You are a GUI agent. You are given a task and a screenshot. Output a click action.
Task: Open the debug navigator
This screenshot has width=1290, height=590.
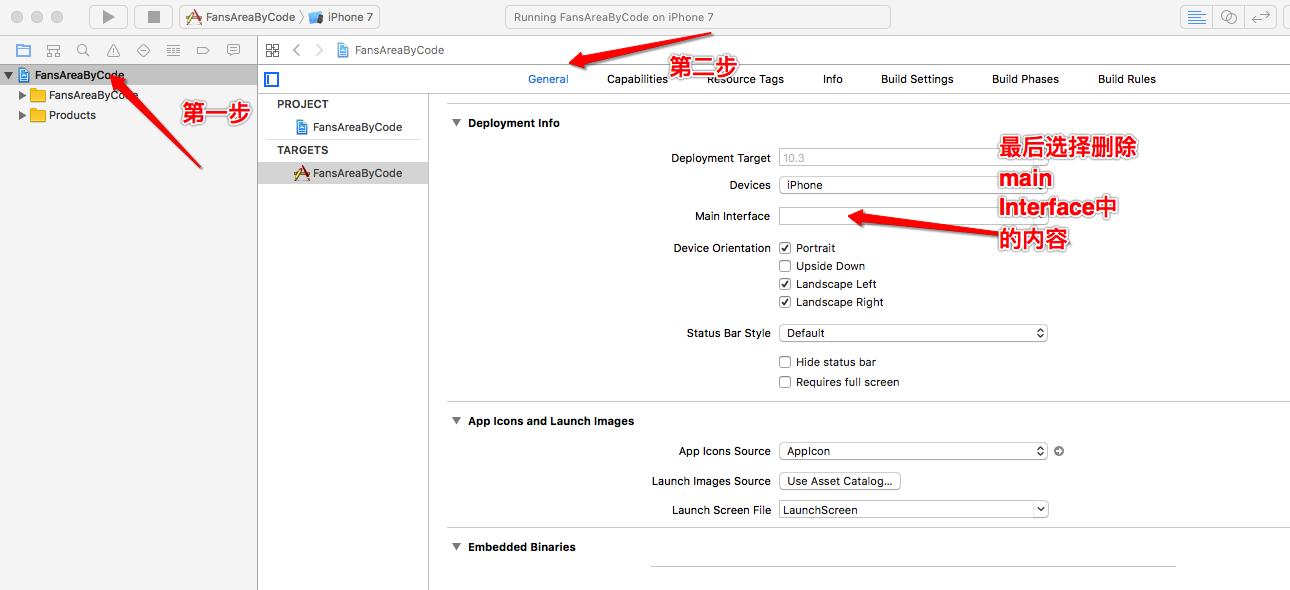(x=173, y=50)
